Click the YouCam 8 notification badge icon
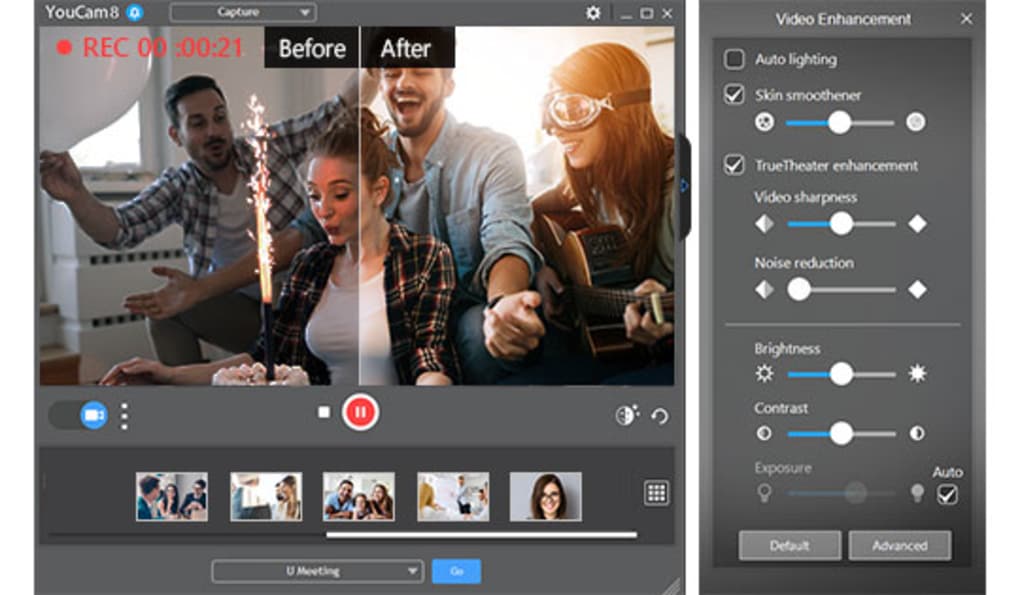 click(135, 13)
